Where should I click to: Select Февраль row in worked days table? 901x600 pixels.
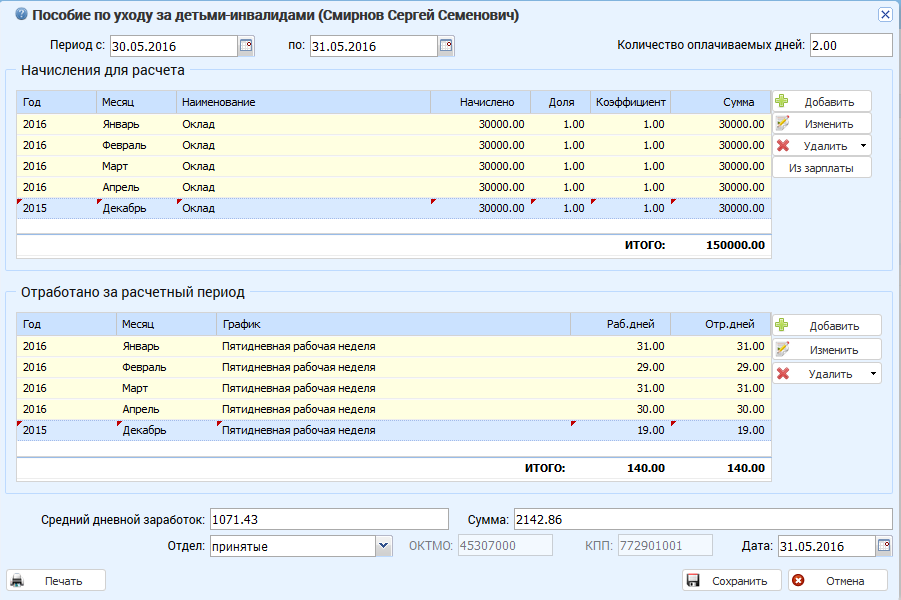pyautogui.click(x=394, y=367)
